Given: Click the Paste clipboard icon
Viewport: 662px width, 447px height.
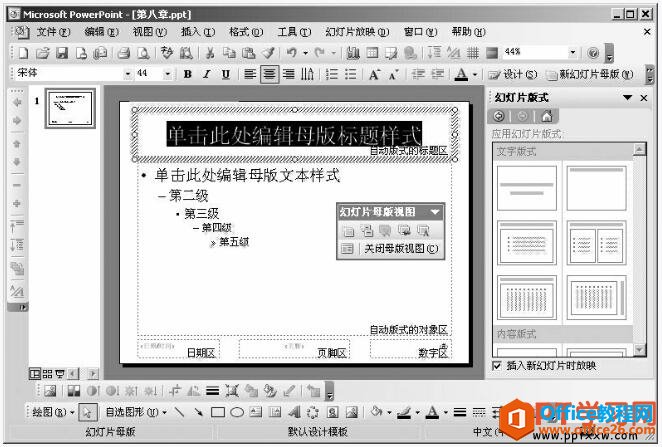Looking at the screenshot, I should (248, 53).
